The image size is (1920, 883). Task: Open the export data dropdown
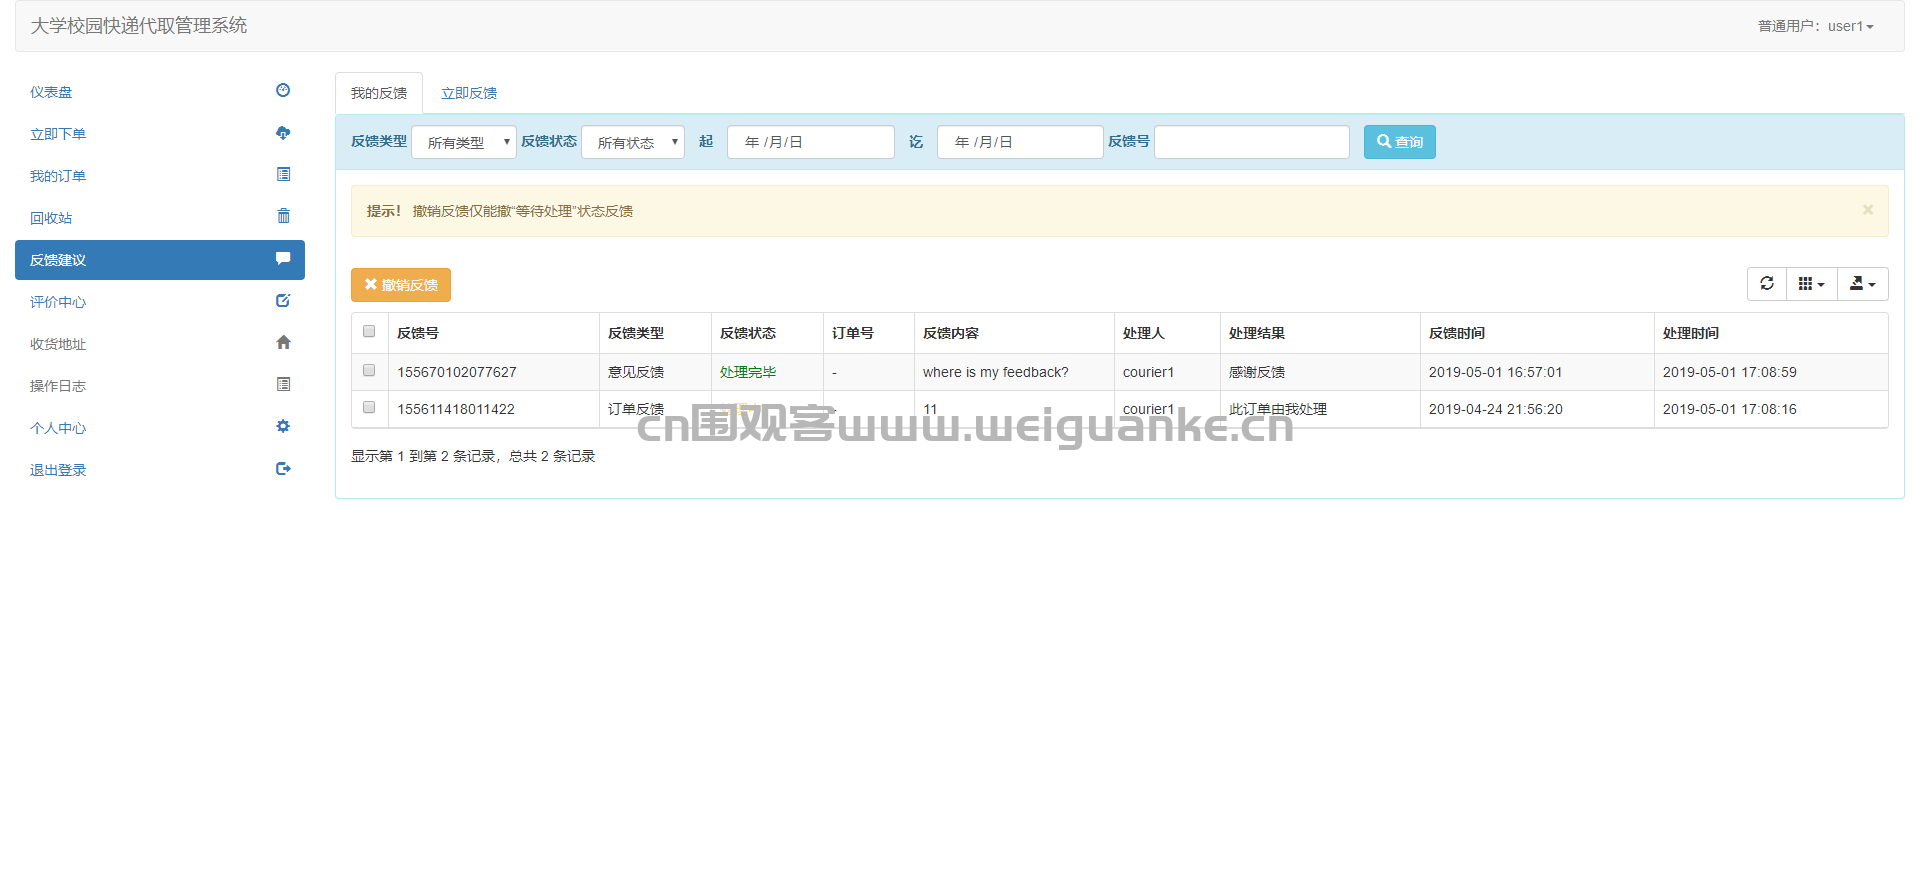pyautogui.click(x=1862, y=284)
